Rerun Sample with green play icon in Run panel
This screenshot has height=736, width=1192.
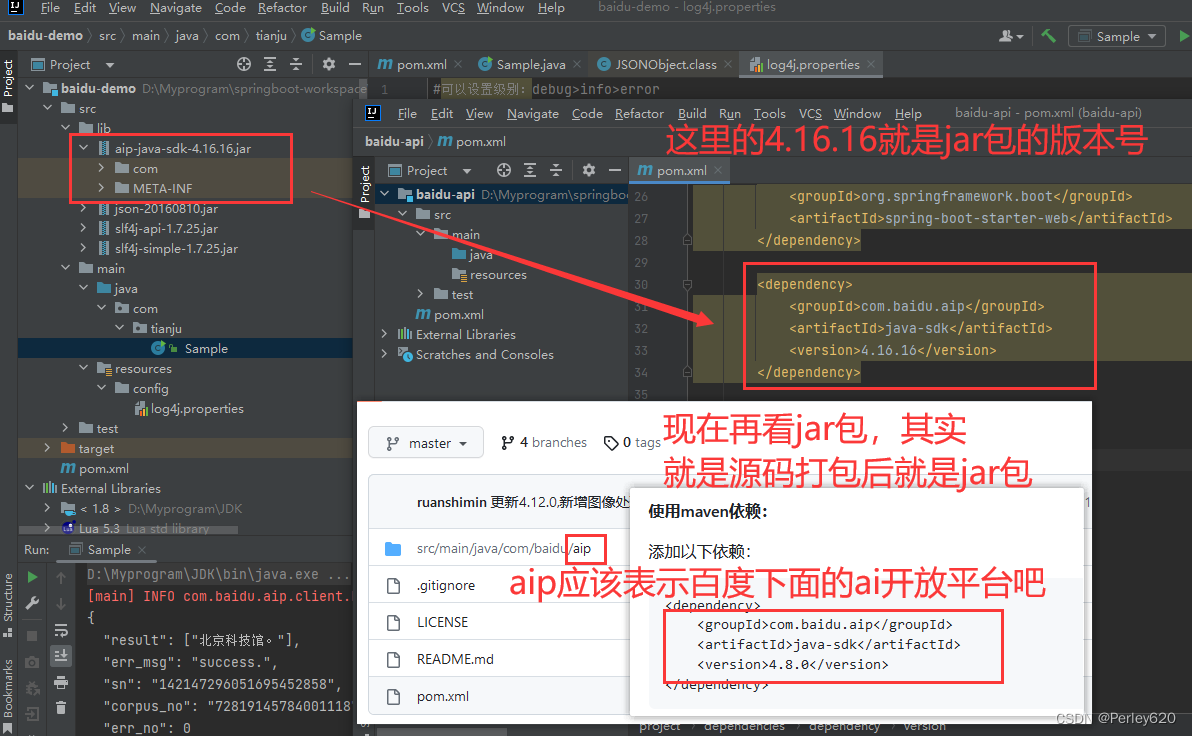tap(32, 577)
